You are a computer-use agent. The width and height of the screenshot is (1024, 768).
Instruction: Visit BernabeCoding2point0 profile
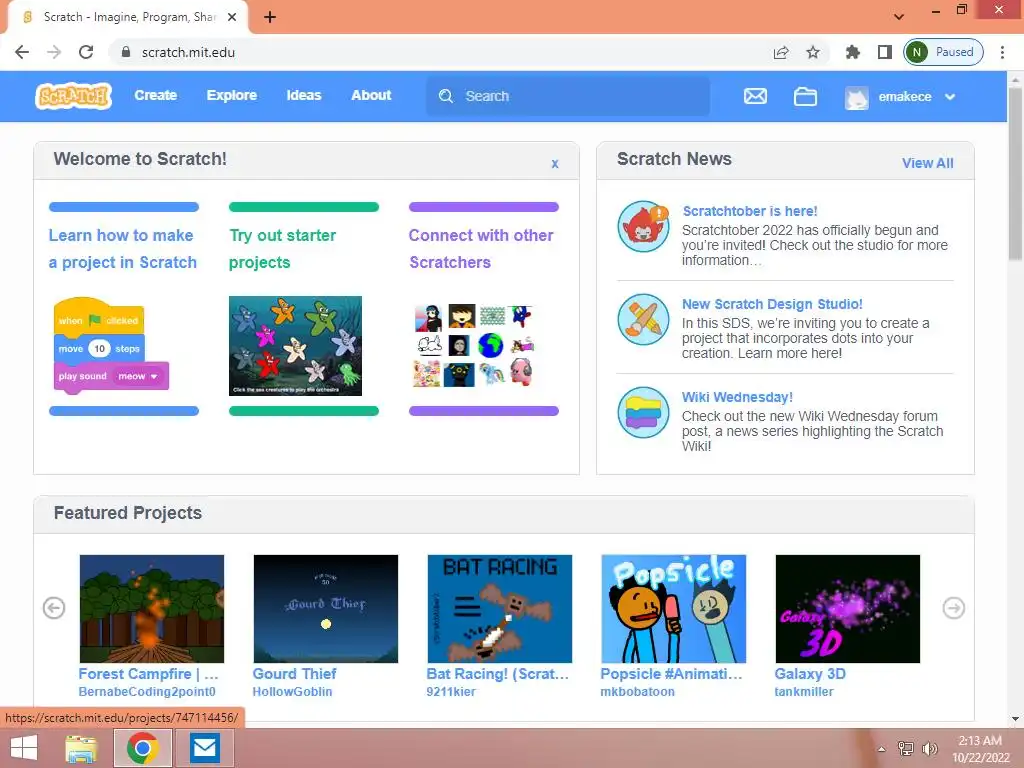pyautogui.click(x=147, y=692)
